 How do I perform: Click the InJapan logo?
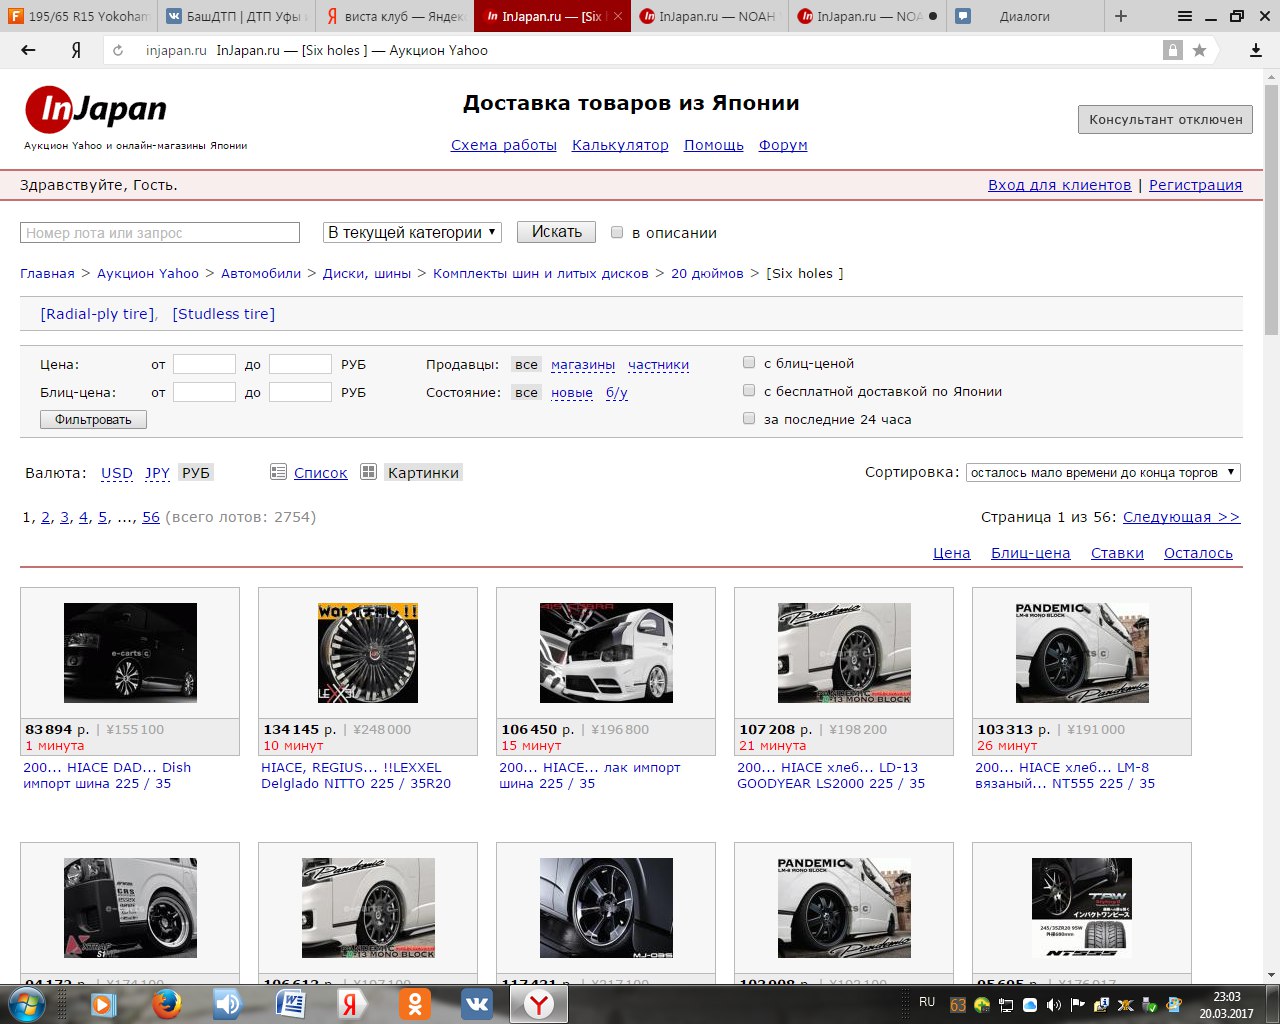96,110
